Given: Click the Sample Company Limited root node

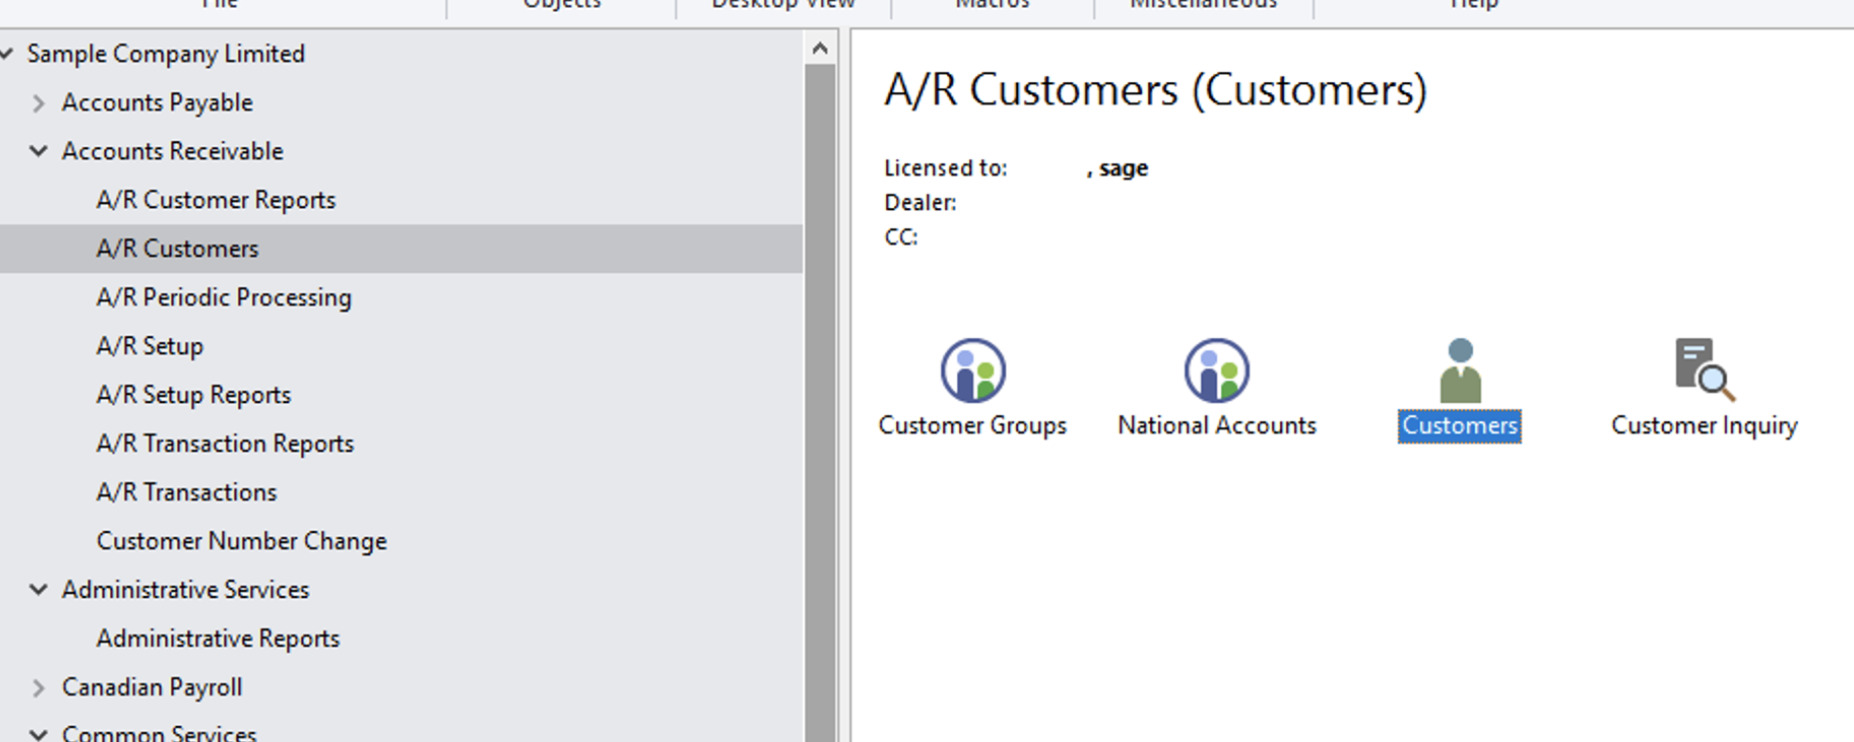Looking at the screenshot, I should [166, 54].
